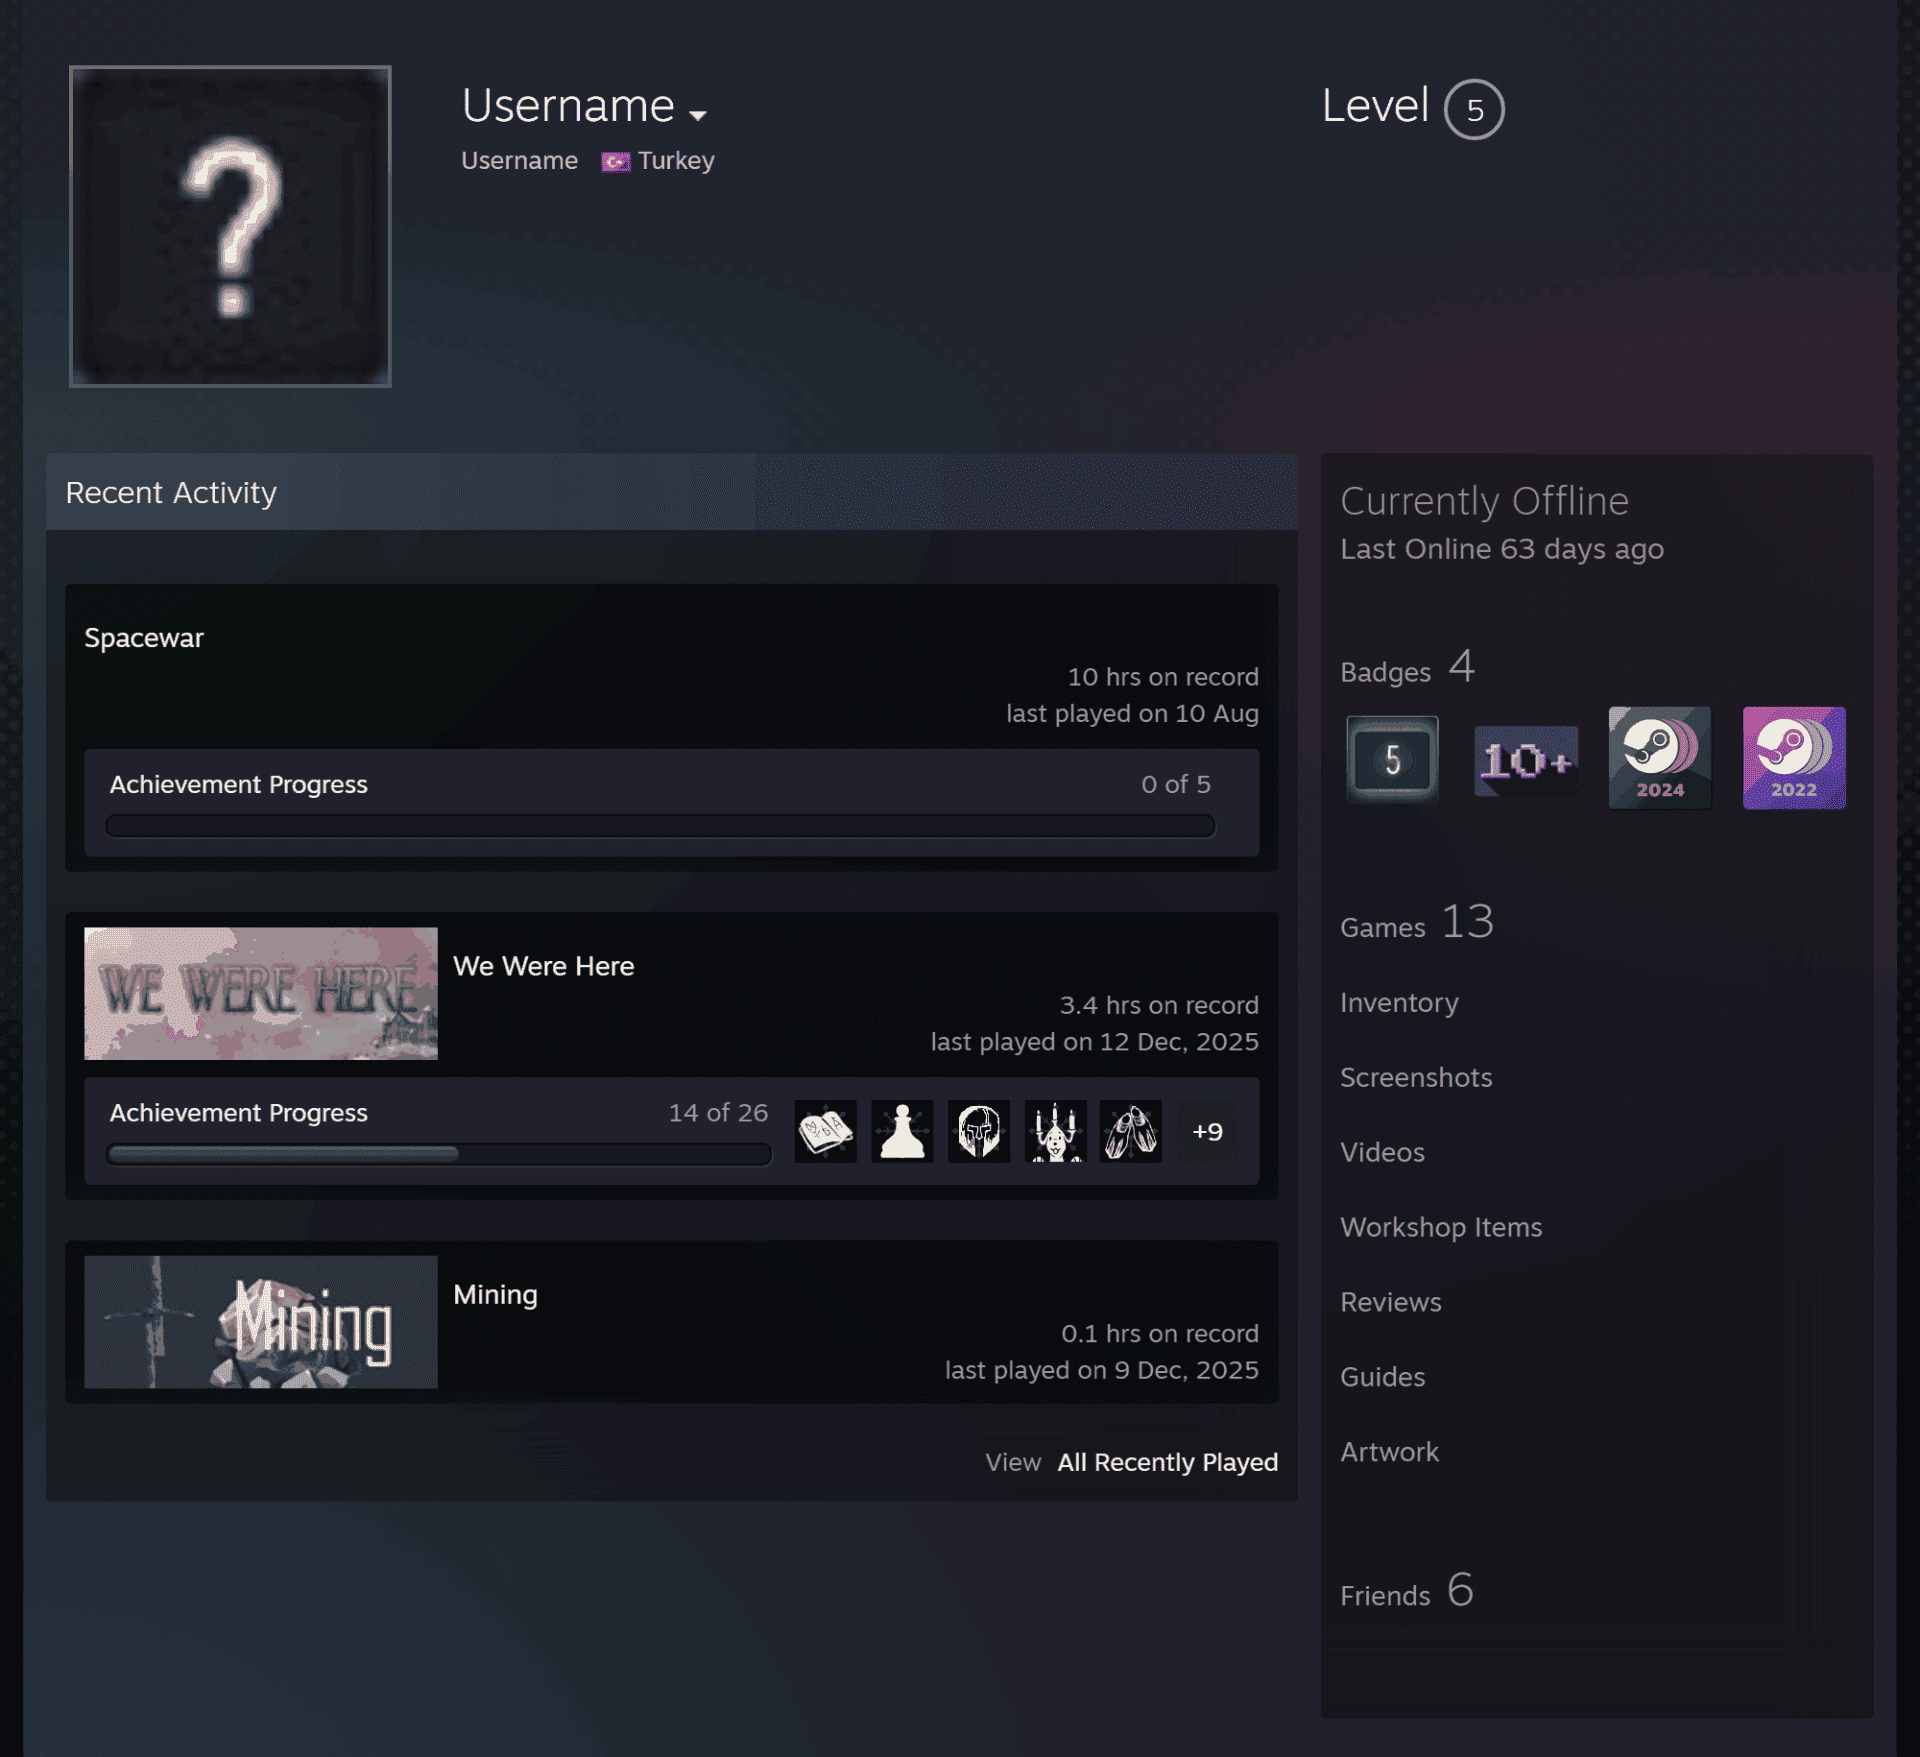1920x1757 pixels.
Task: Open the Mining game banner
Action: [x=261, y=1321]
